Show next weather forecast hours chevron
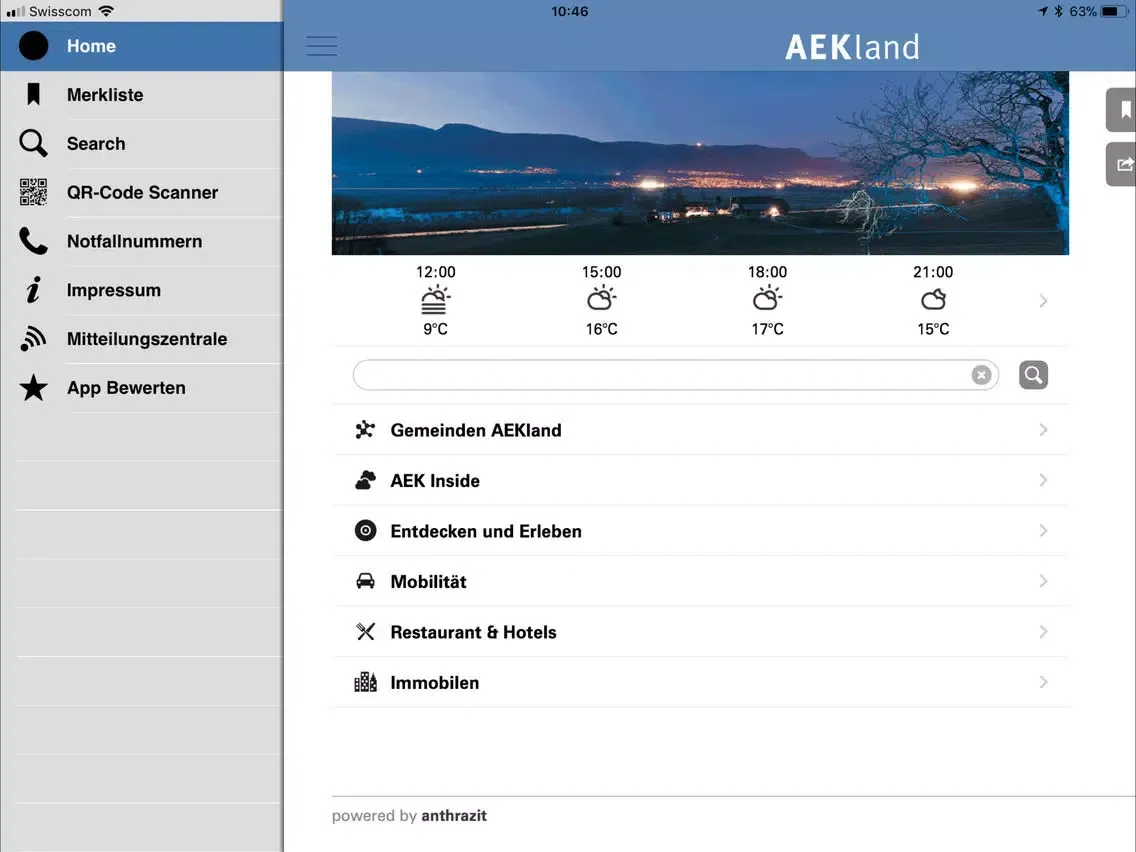This screenshot has height=852, width=1136. [x=1043, y=301]
